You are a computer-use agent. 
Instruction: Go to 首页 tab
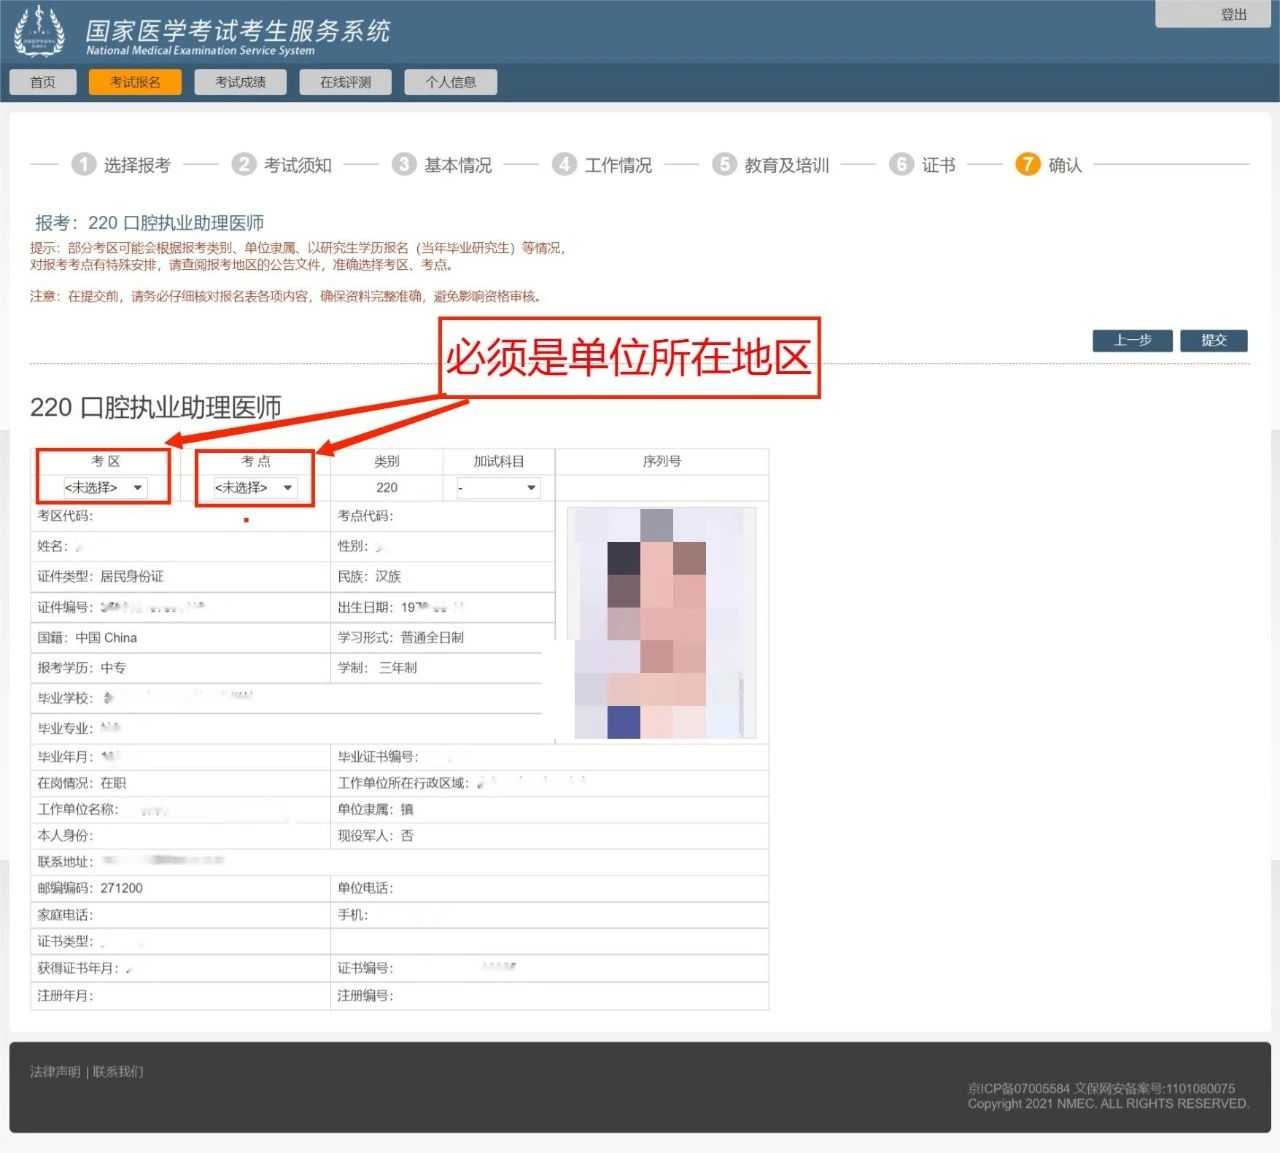[x=43, y=82]
